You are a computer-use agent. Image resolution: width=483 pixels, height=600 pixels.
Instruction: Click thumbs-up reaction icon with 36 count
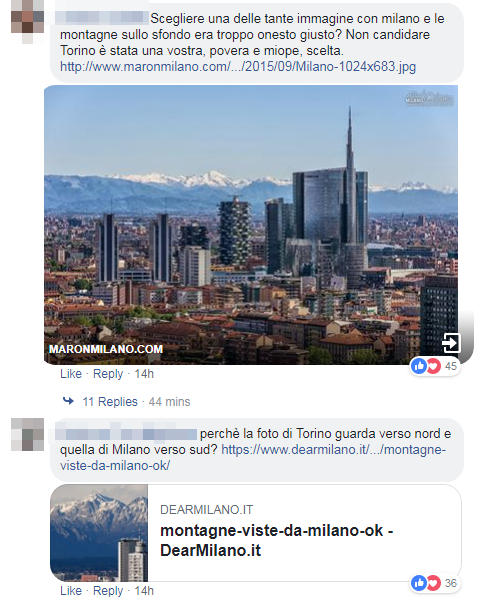pyautogui.click(x=419, y=583)
